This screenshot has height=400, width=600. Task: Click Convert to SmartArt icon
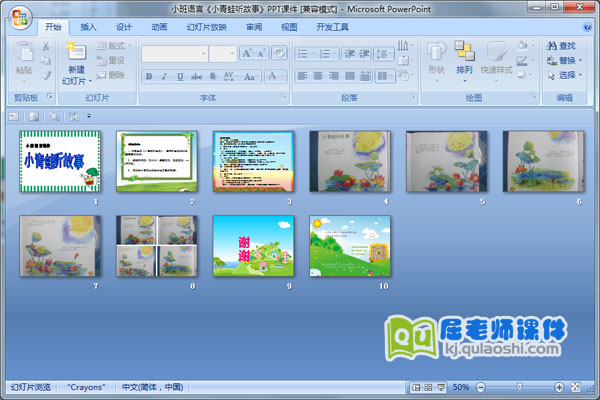tap(404, 75)
